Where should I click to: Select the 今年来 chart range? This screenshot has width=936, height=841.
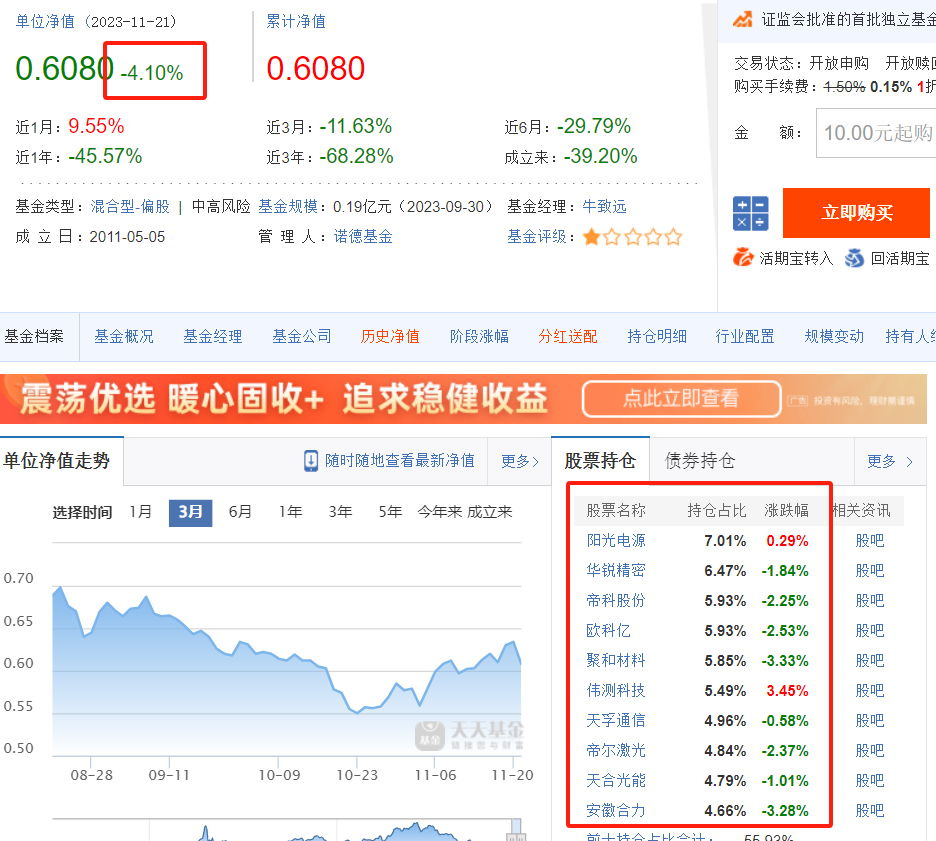click(x=440, y=512)
